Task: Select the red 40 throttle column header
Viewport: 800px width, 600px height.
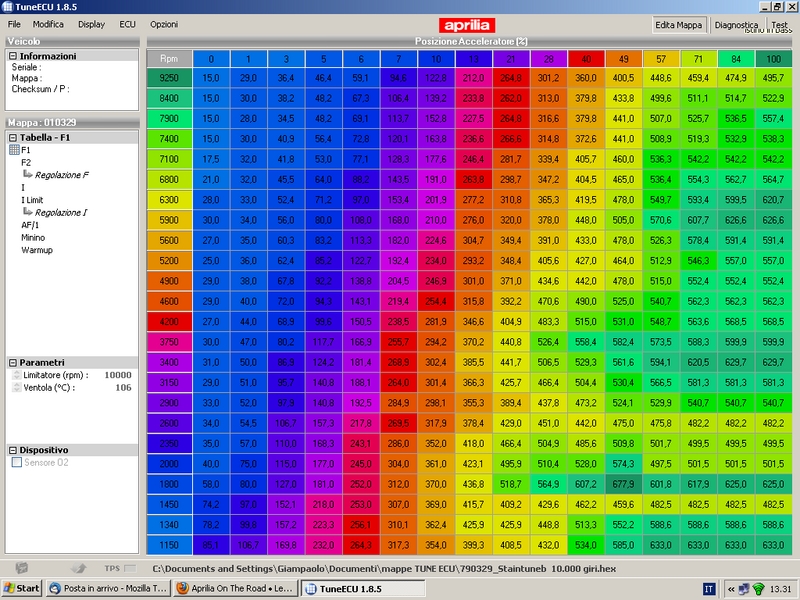Action: (586, 59)
